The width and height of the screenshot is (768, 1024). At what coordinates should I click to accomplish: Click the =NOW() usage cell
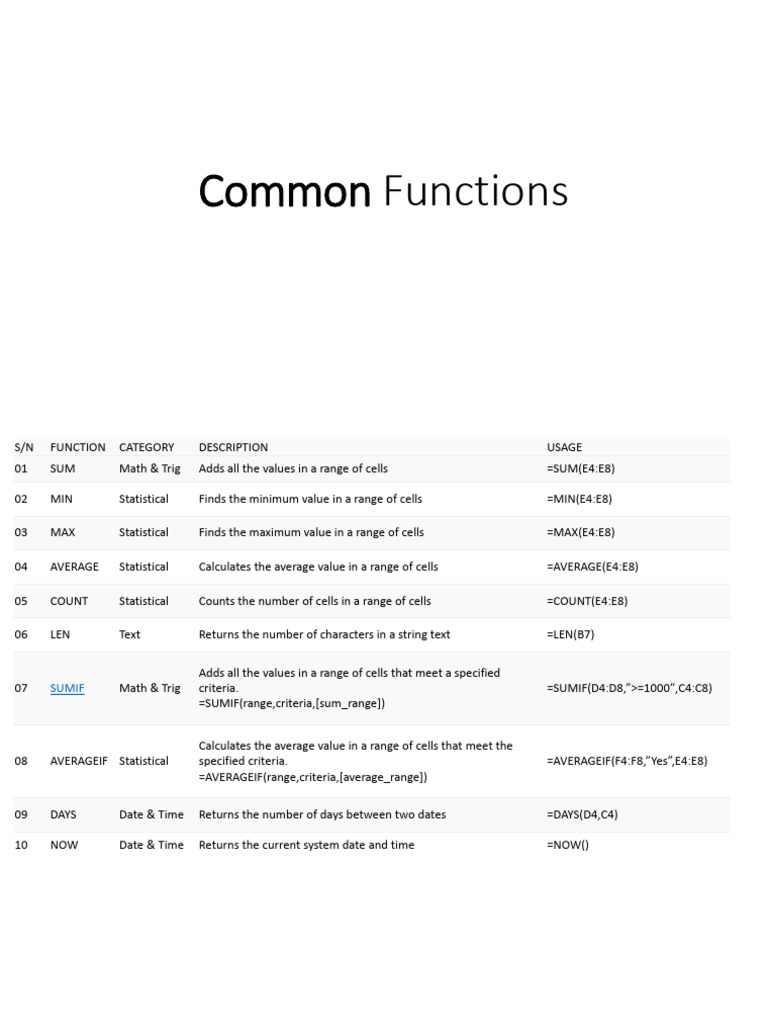(568, 845)
